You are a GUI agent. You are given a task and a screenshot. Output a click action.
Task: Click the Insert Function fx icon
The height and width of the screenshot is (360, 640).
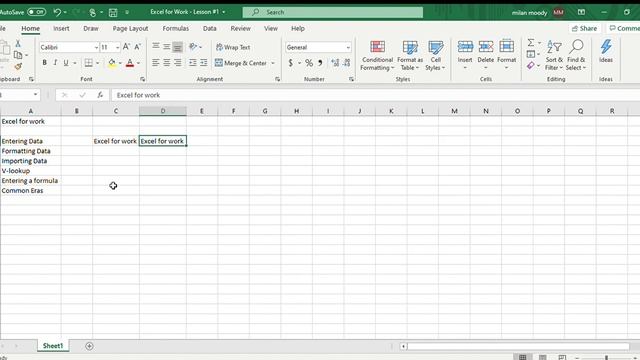(x=100, y=95)
